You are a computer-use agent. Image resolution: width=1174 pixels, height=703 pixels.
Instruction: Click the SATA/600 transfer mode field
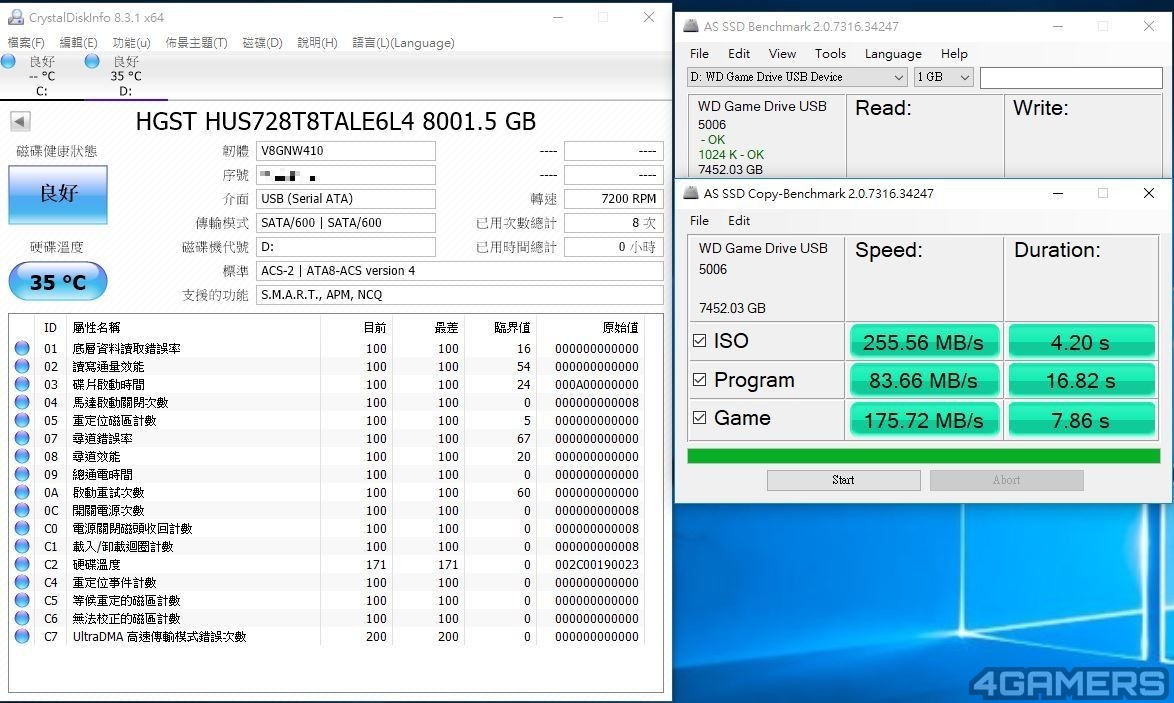[x=345, y=223]
